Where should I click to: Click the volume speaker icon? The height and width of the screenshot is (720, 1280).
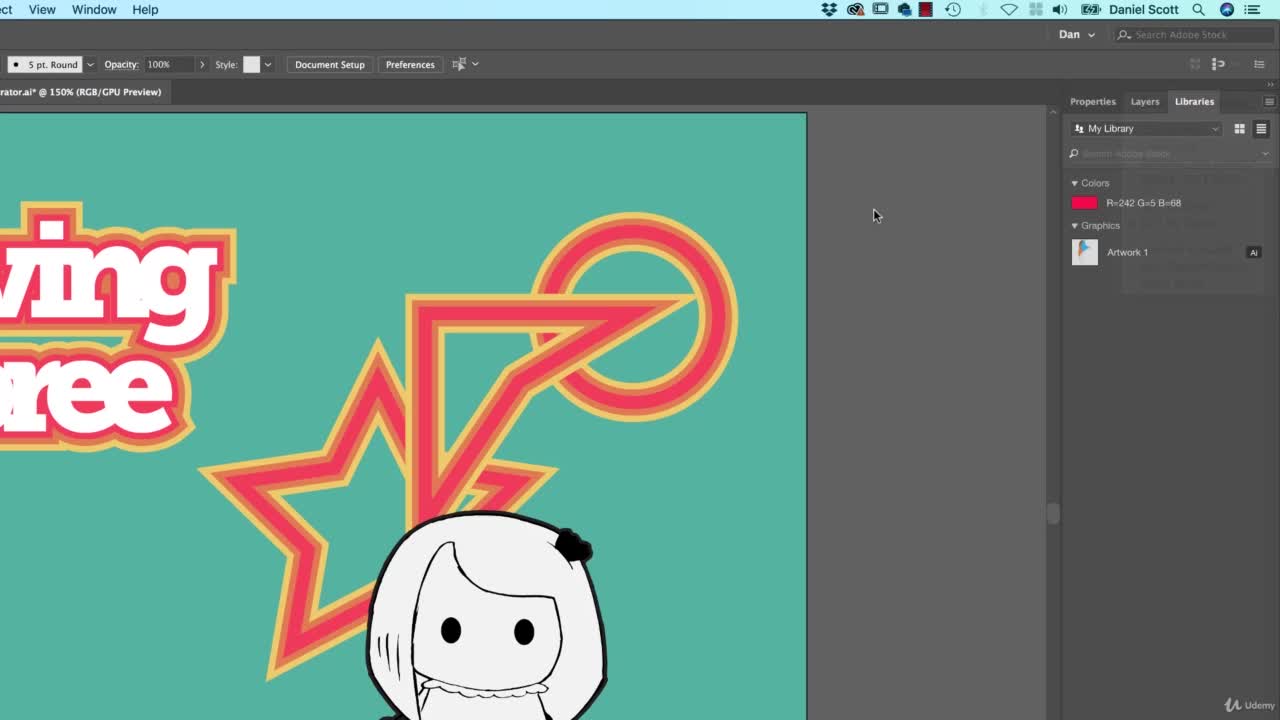(1060, 9)
